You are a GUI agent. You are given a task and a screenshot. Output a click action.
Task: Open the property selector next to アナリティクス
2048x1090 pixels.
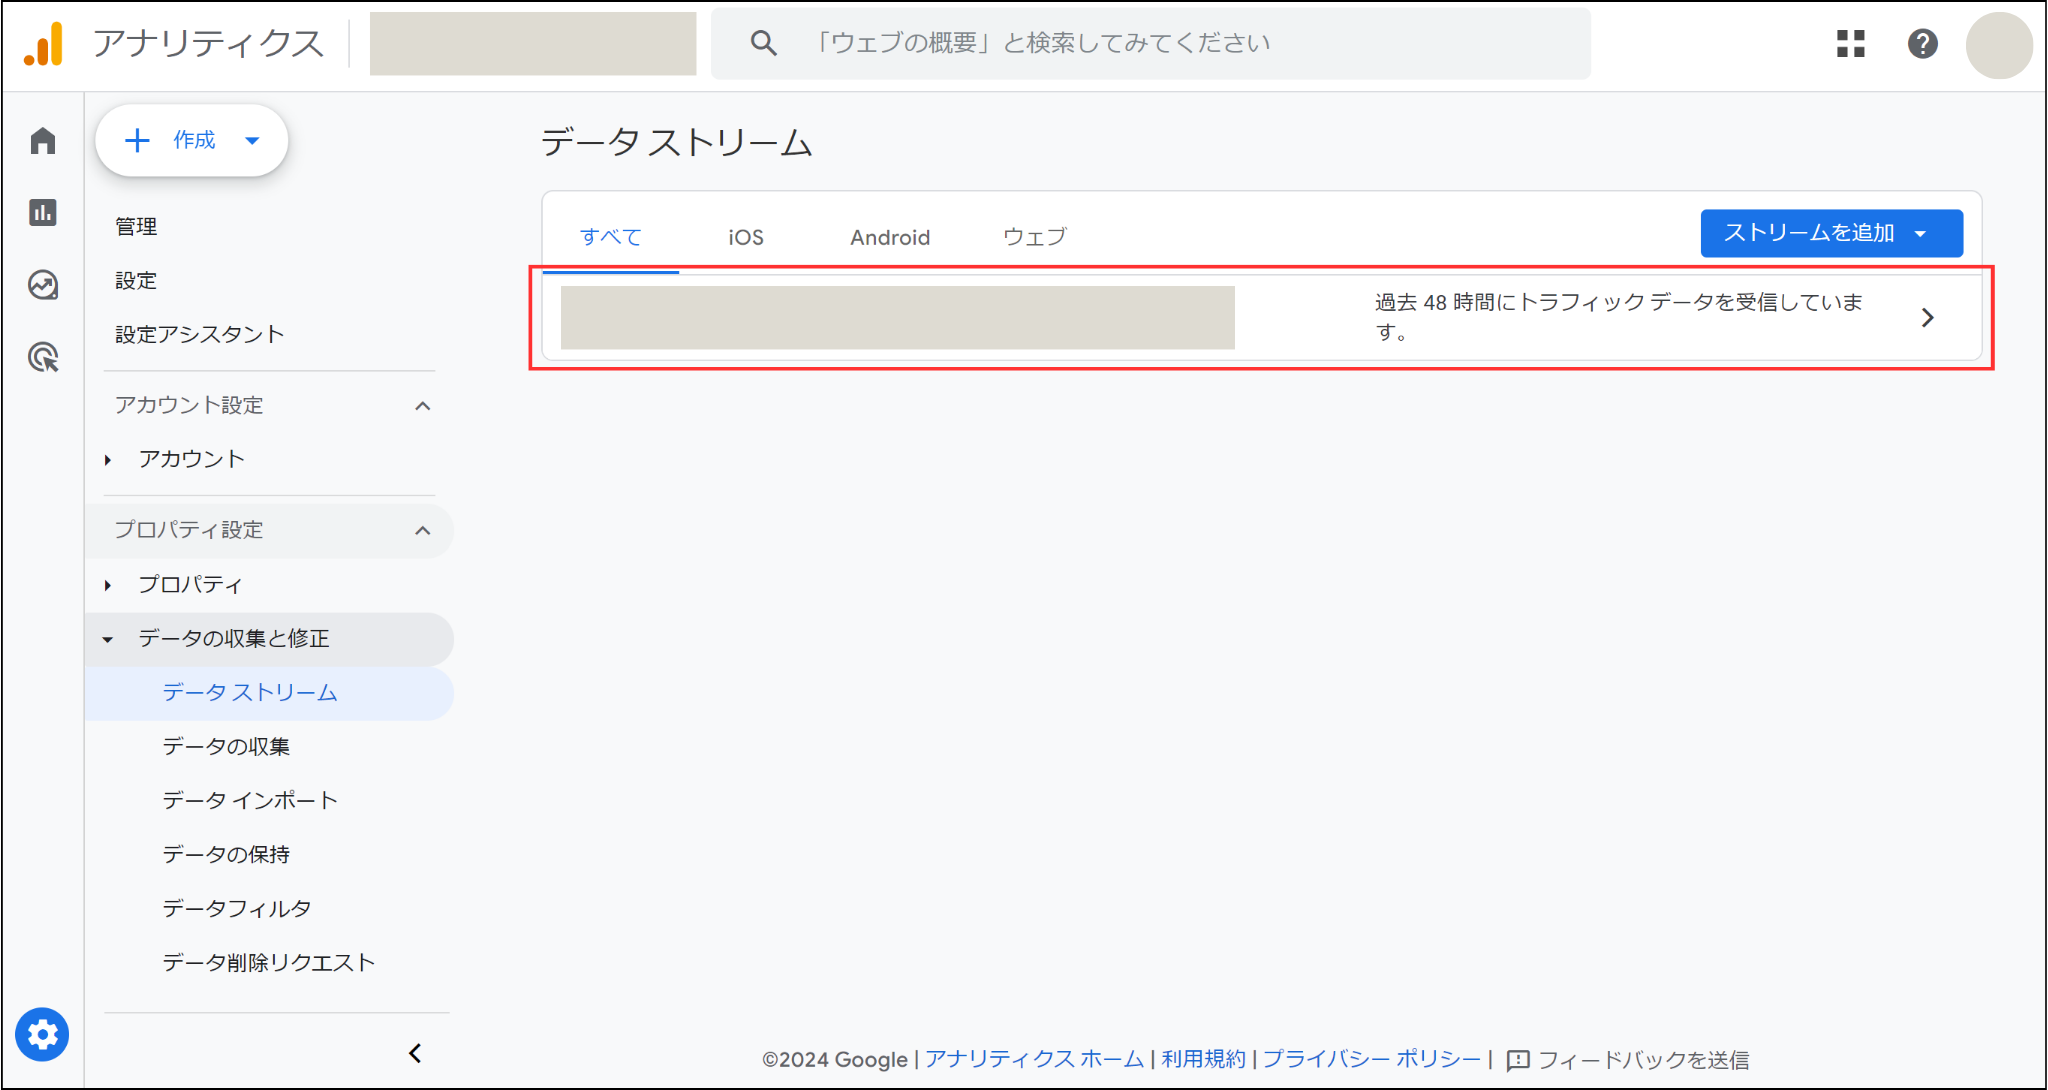click(533, 44)
